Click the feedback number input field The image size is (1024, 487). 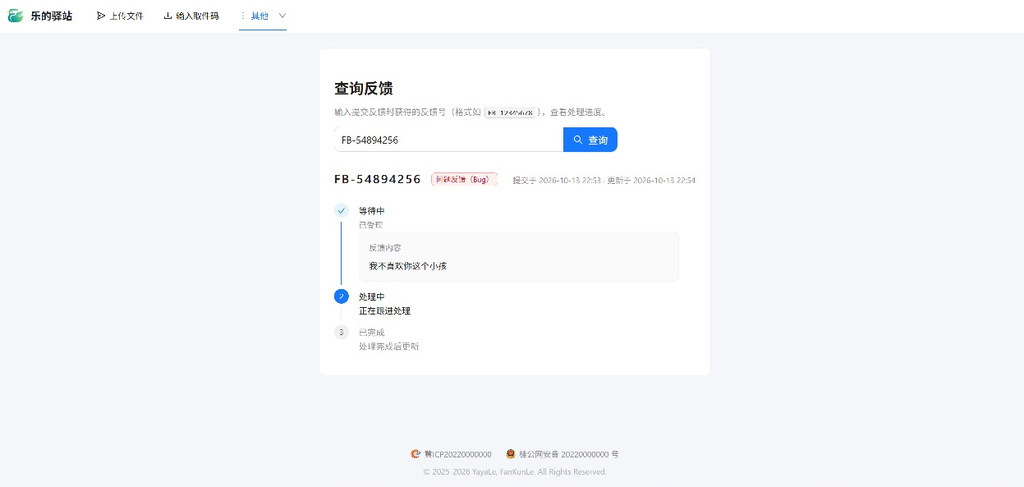click(x=449, y=140)
